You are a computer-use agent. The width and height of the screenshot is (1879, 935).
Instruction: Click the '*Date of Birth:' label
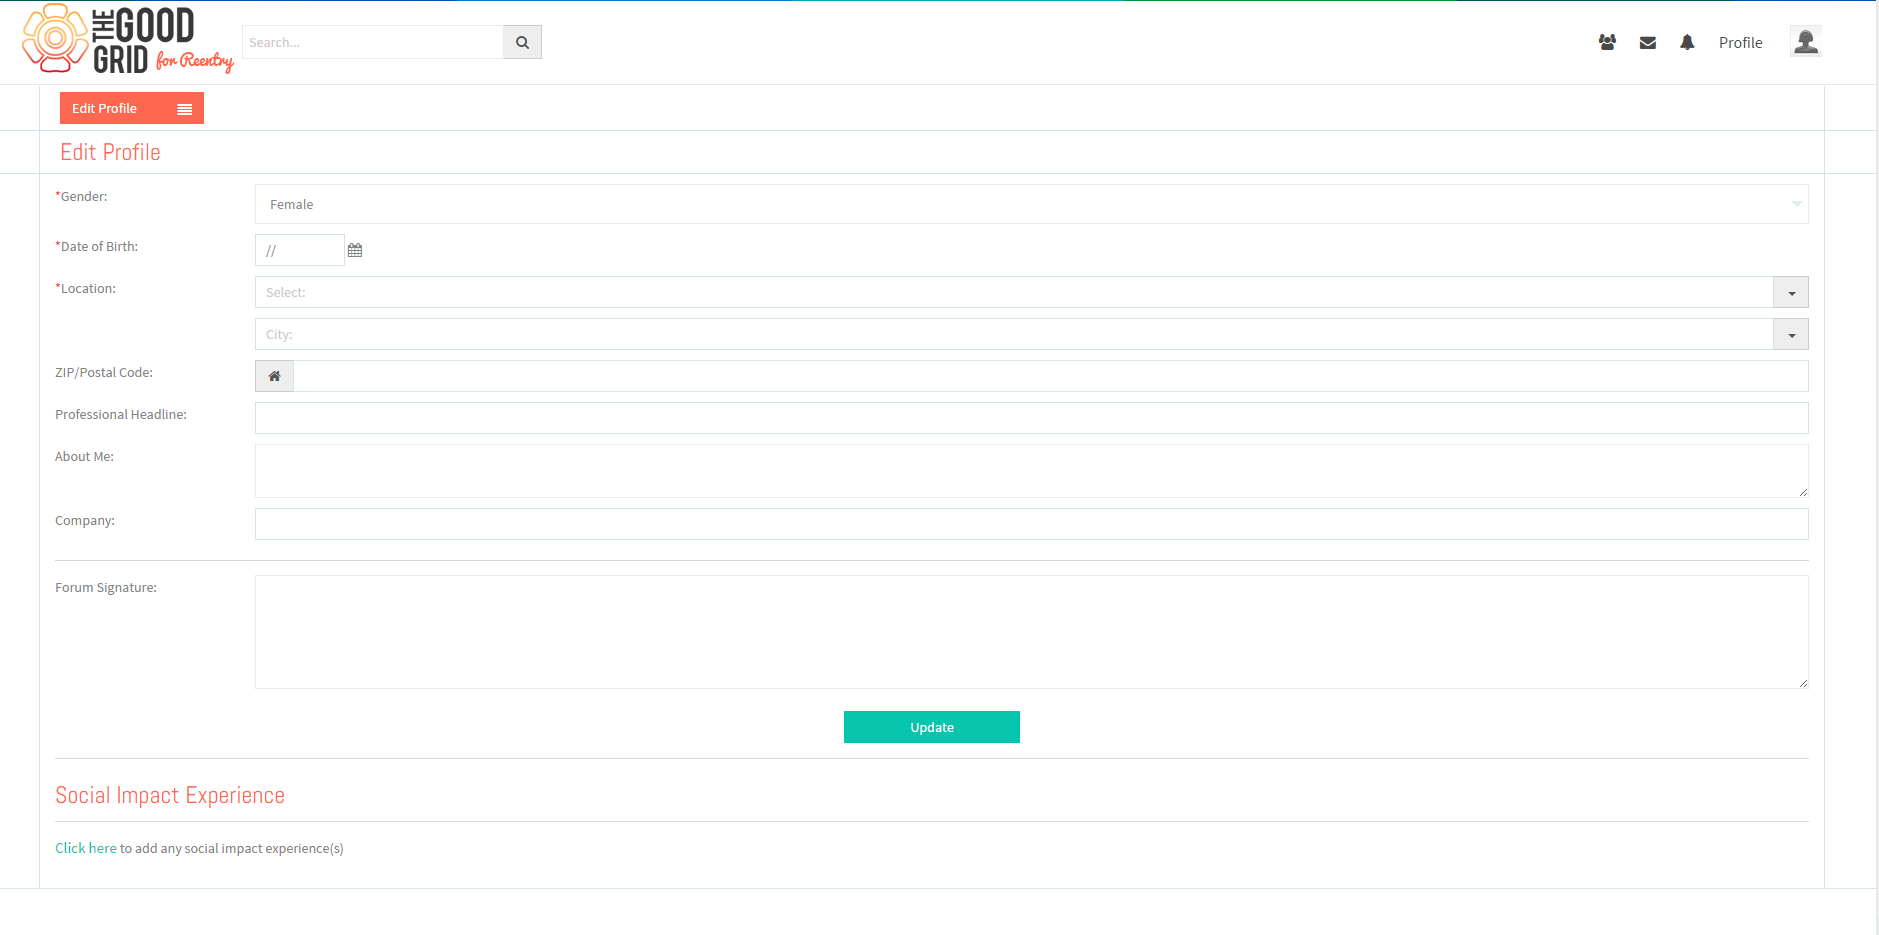pyautogui.click(x=97, y=246)
